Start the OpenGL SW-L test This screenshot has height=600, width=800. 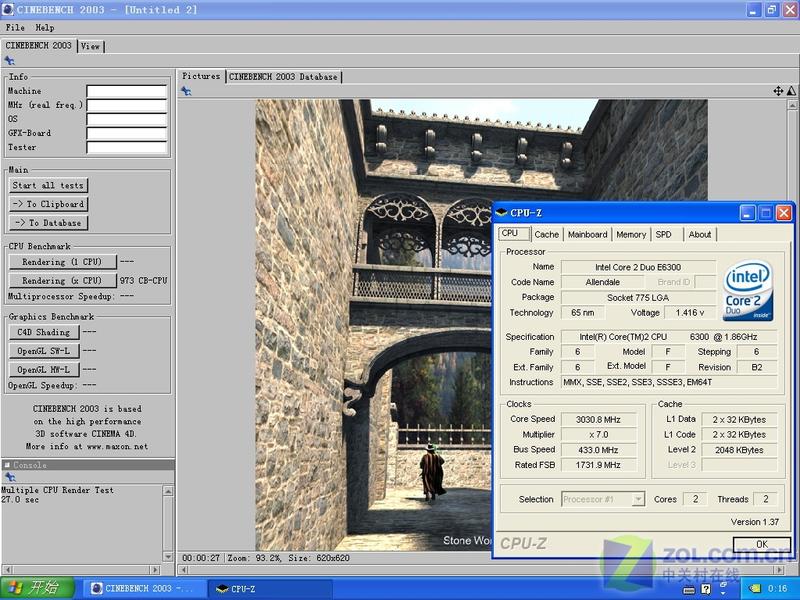[x=44, y=351]
